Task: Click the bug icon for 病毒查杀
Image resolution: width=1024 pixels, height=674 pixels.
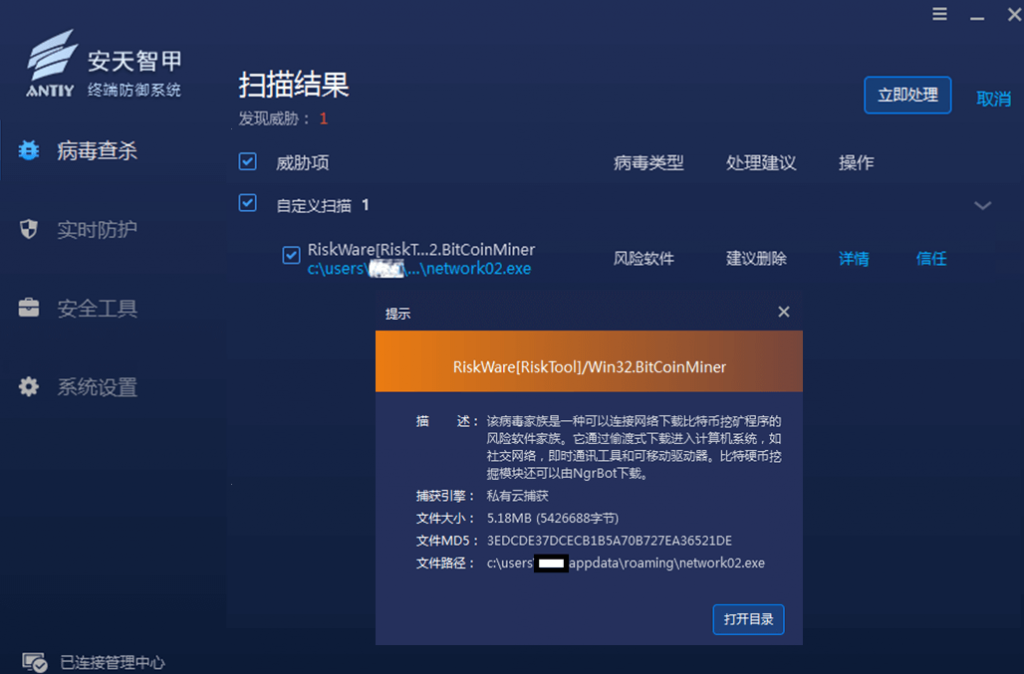Action: click(29, 151)
